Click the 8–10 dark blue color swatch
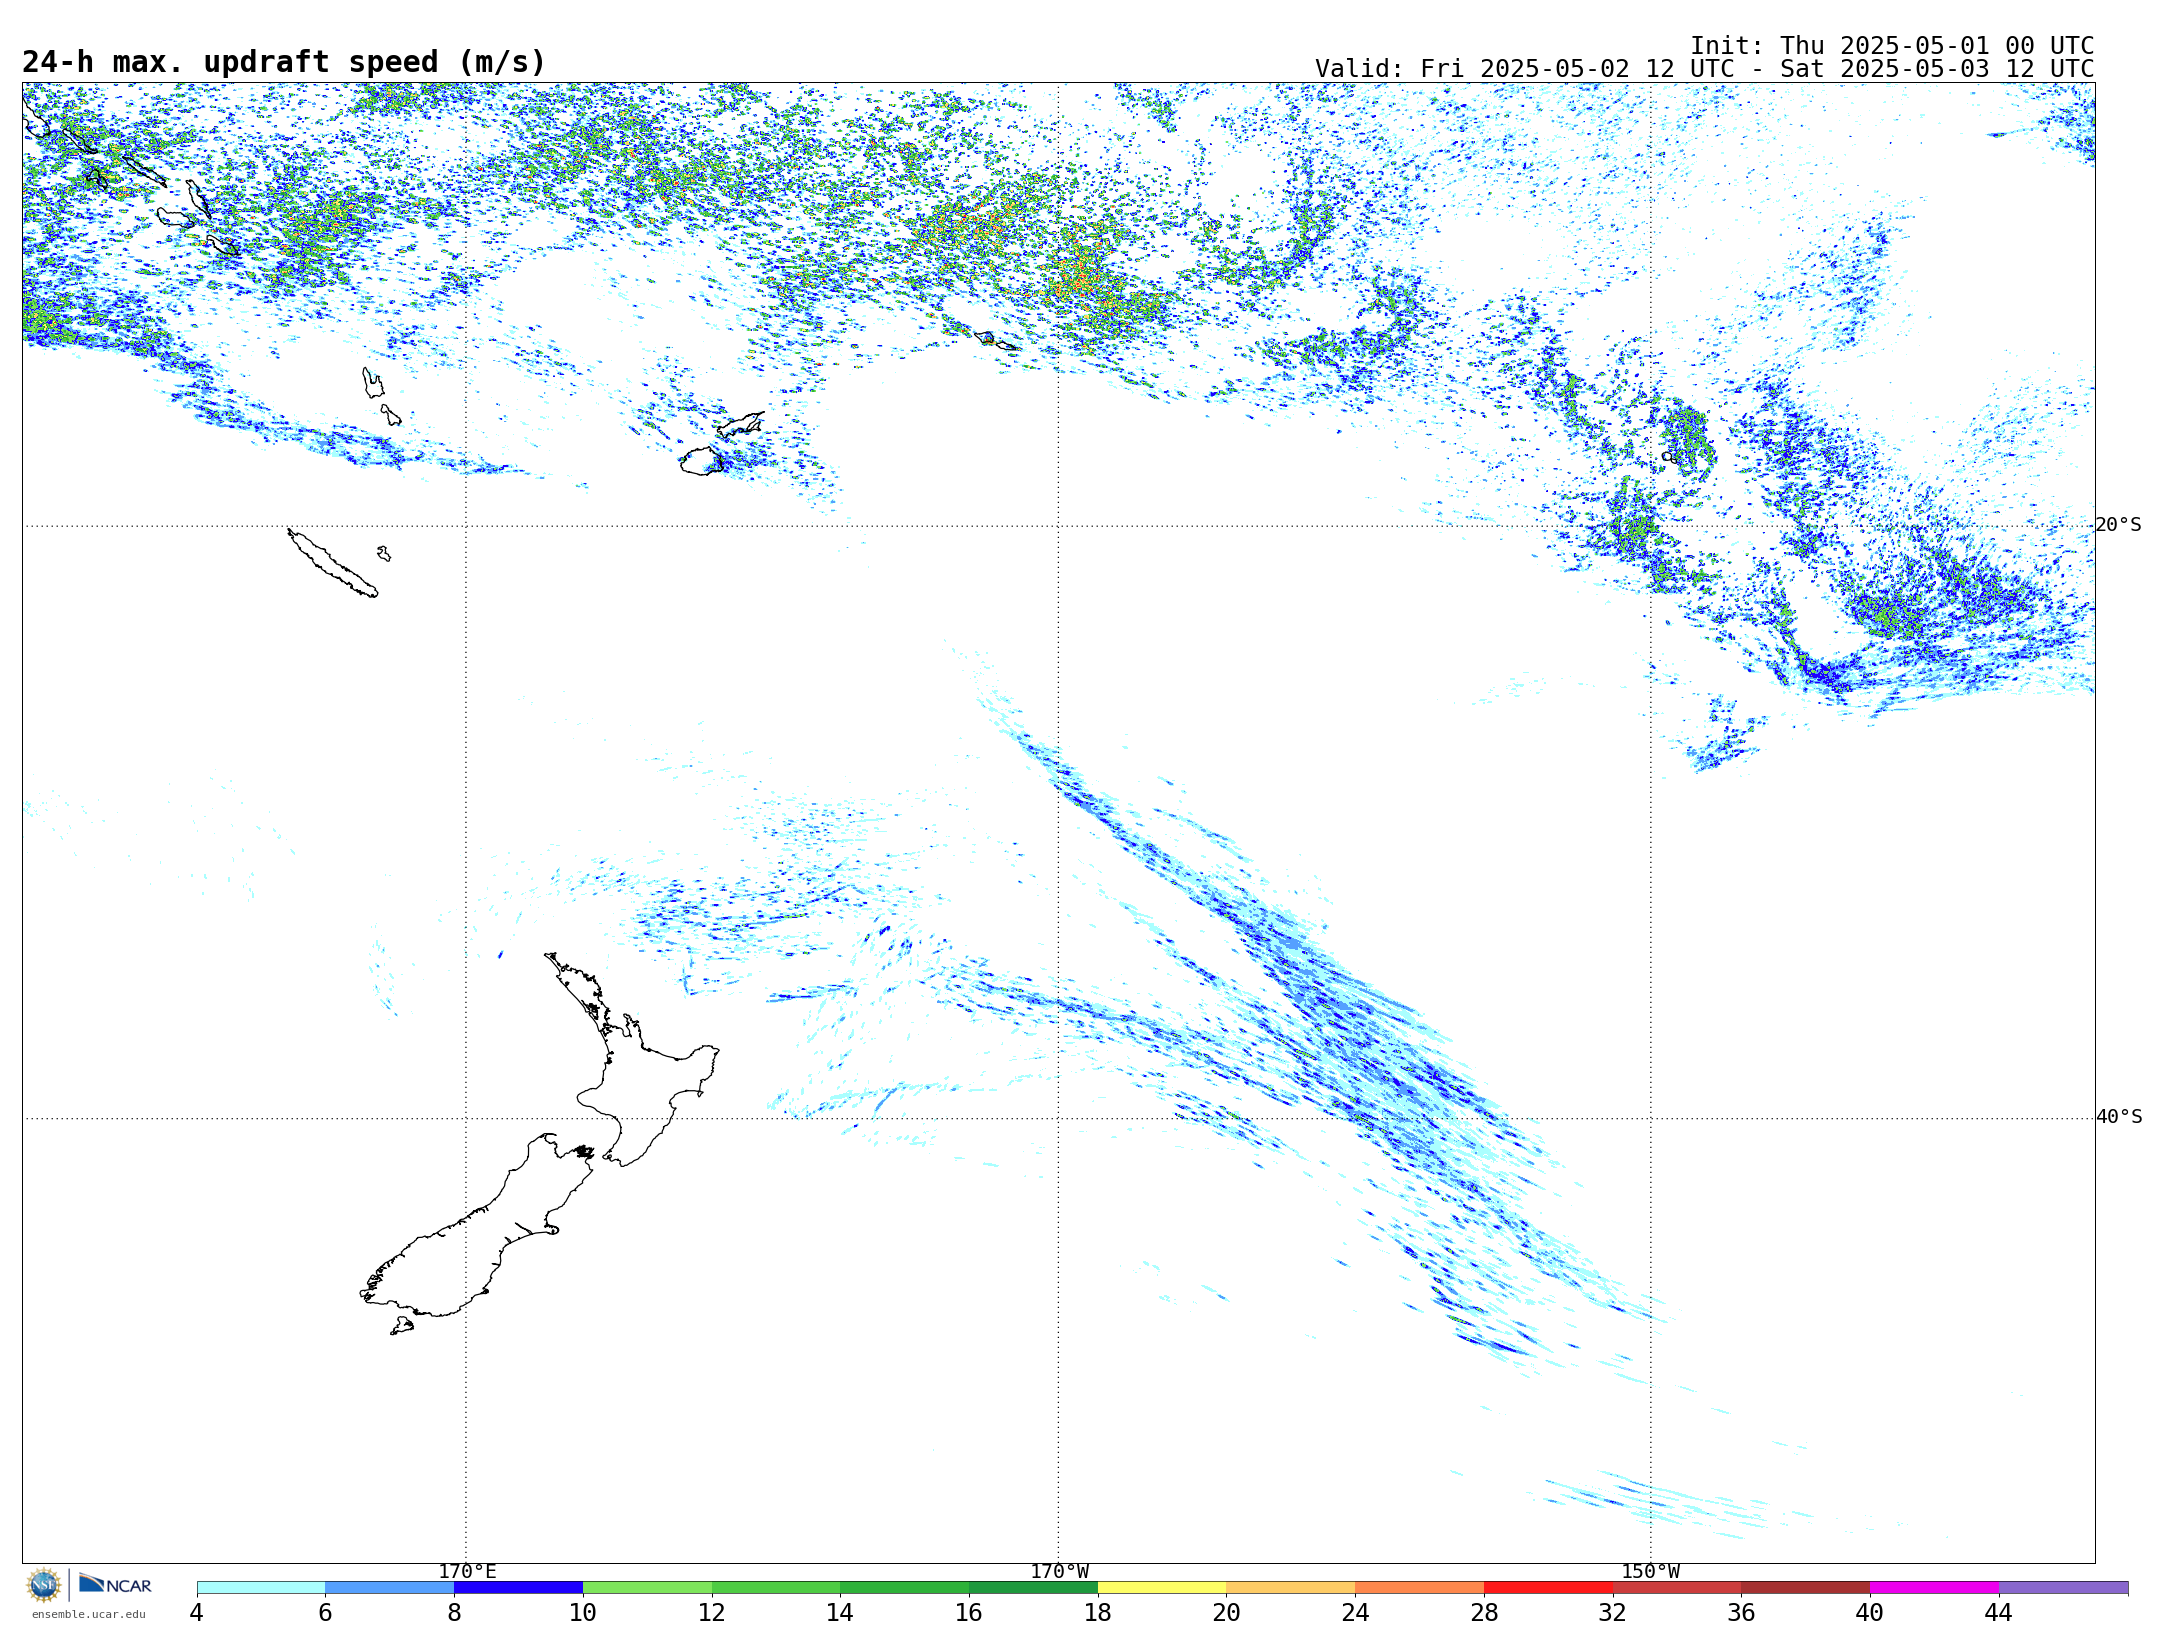This screenshot has width=2160, height=1626. pyautogui.click(x=518, y=1588)
